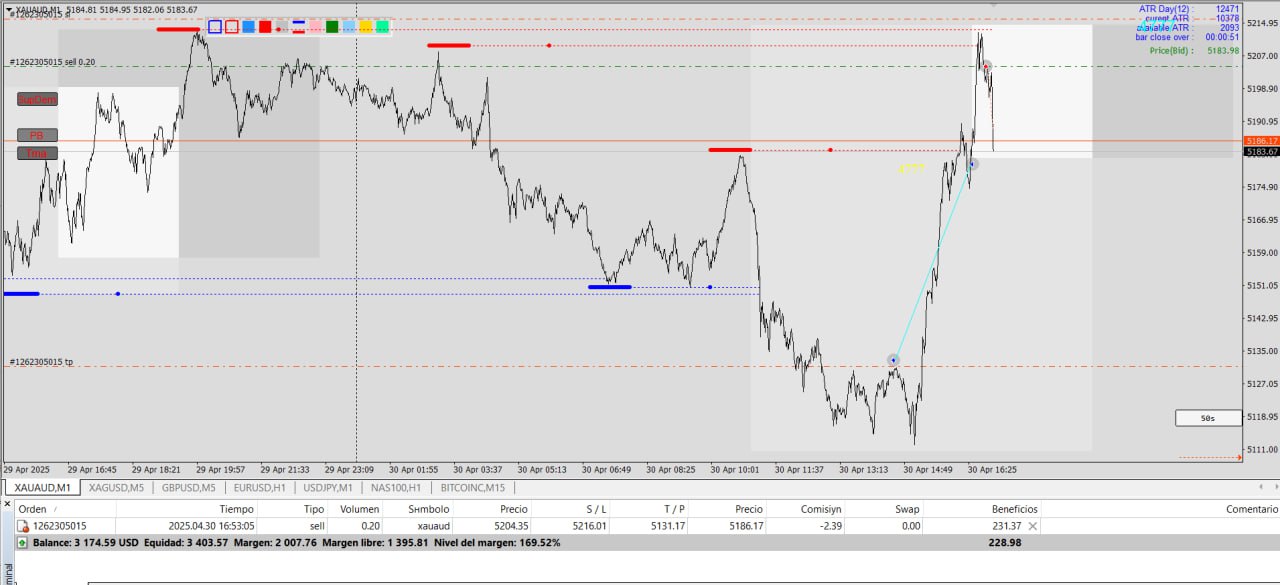Click the 50s timer button
Screen dimensions: 1280x585
(x=1207, y=418)
